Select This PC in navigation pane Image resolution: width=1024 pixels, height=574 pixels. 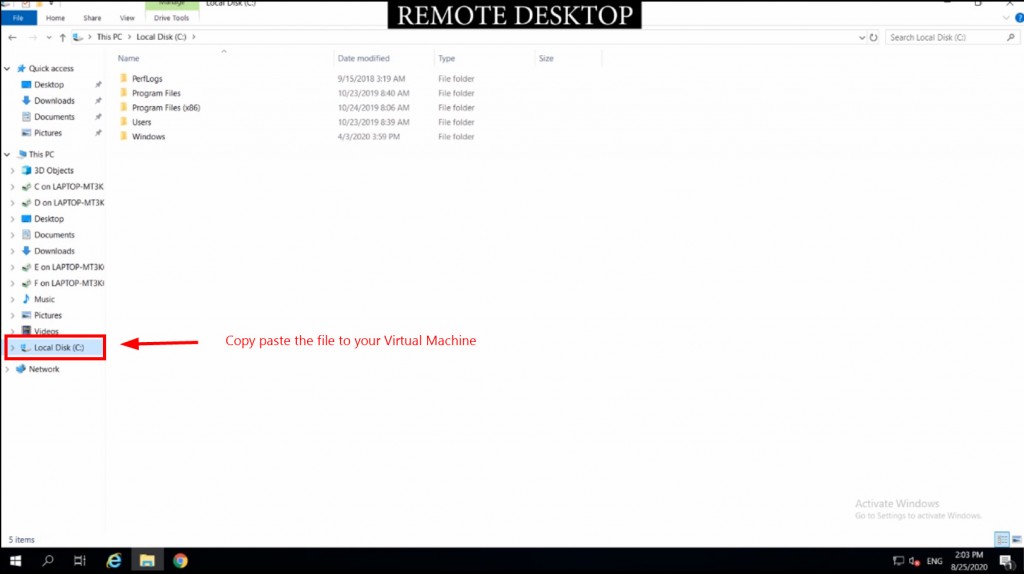point(41,155)
